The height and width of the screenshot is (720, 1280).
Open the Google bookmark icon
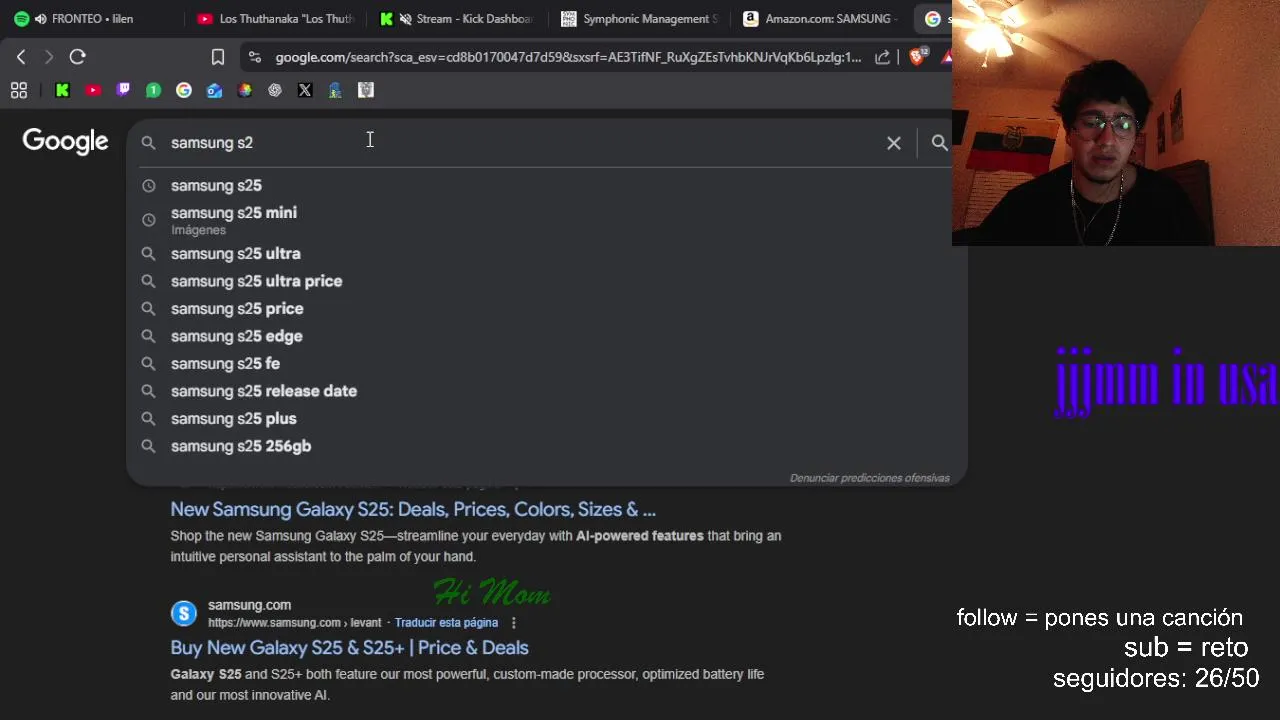tap(184, 90)
